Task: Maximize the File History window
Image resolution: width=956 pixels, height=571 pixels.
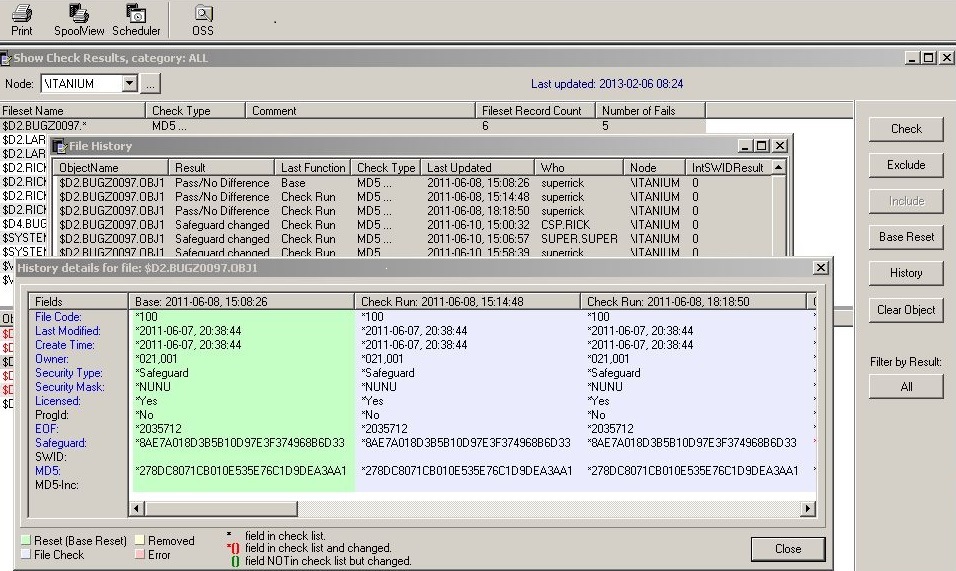Action: point(762,146)
